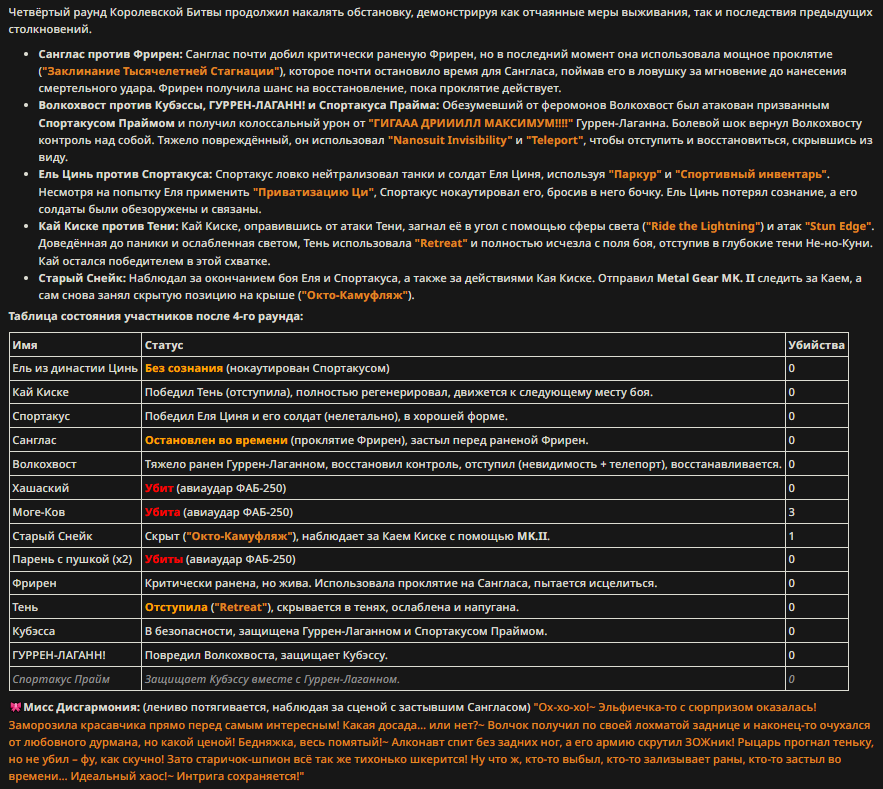The height and width of the screenshot is (789, 883).
Task: Click 'Паркур' orange text
Action: pos(635,175)
